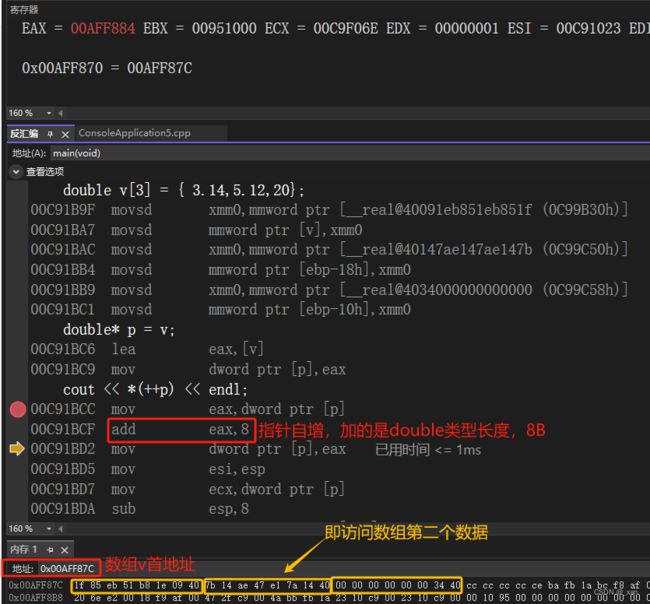Click the lea eax,[v] instruction
650x604 pixels.
147,349
